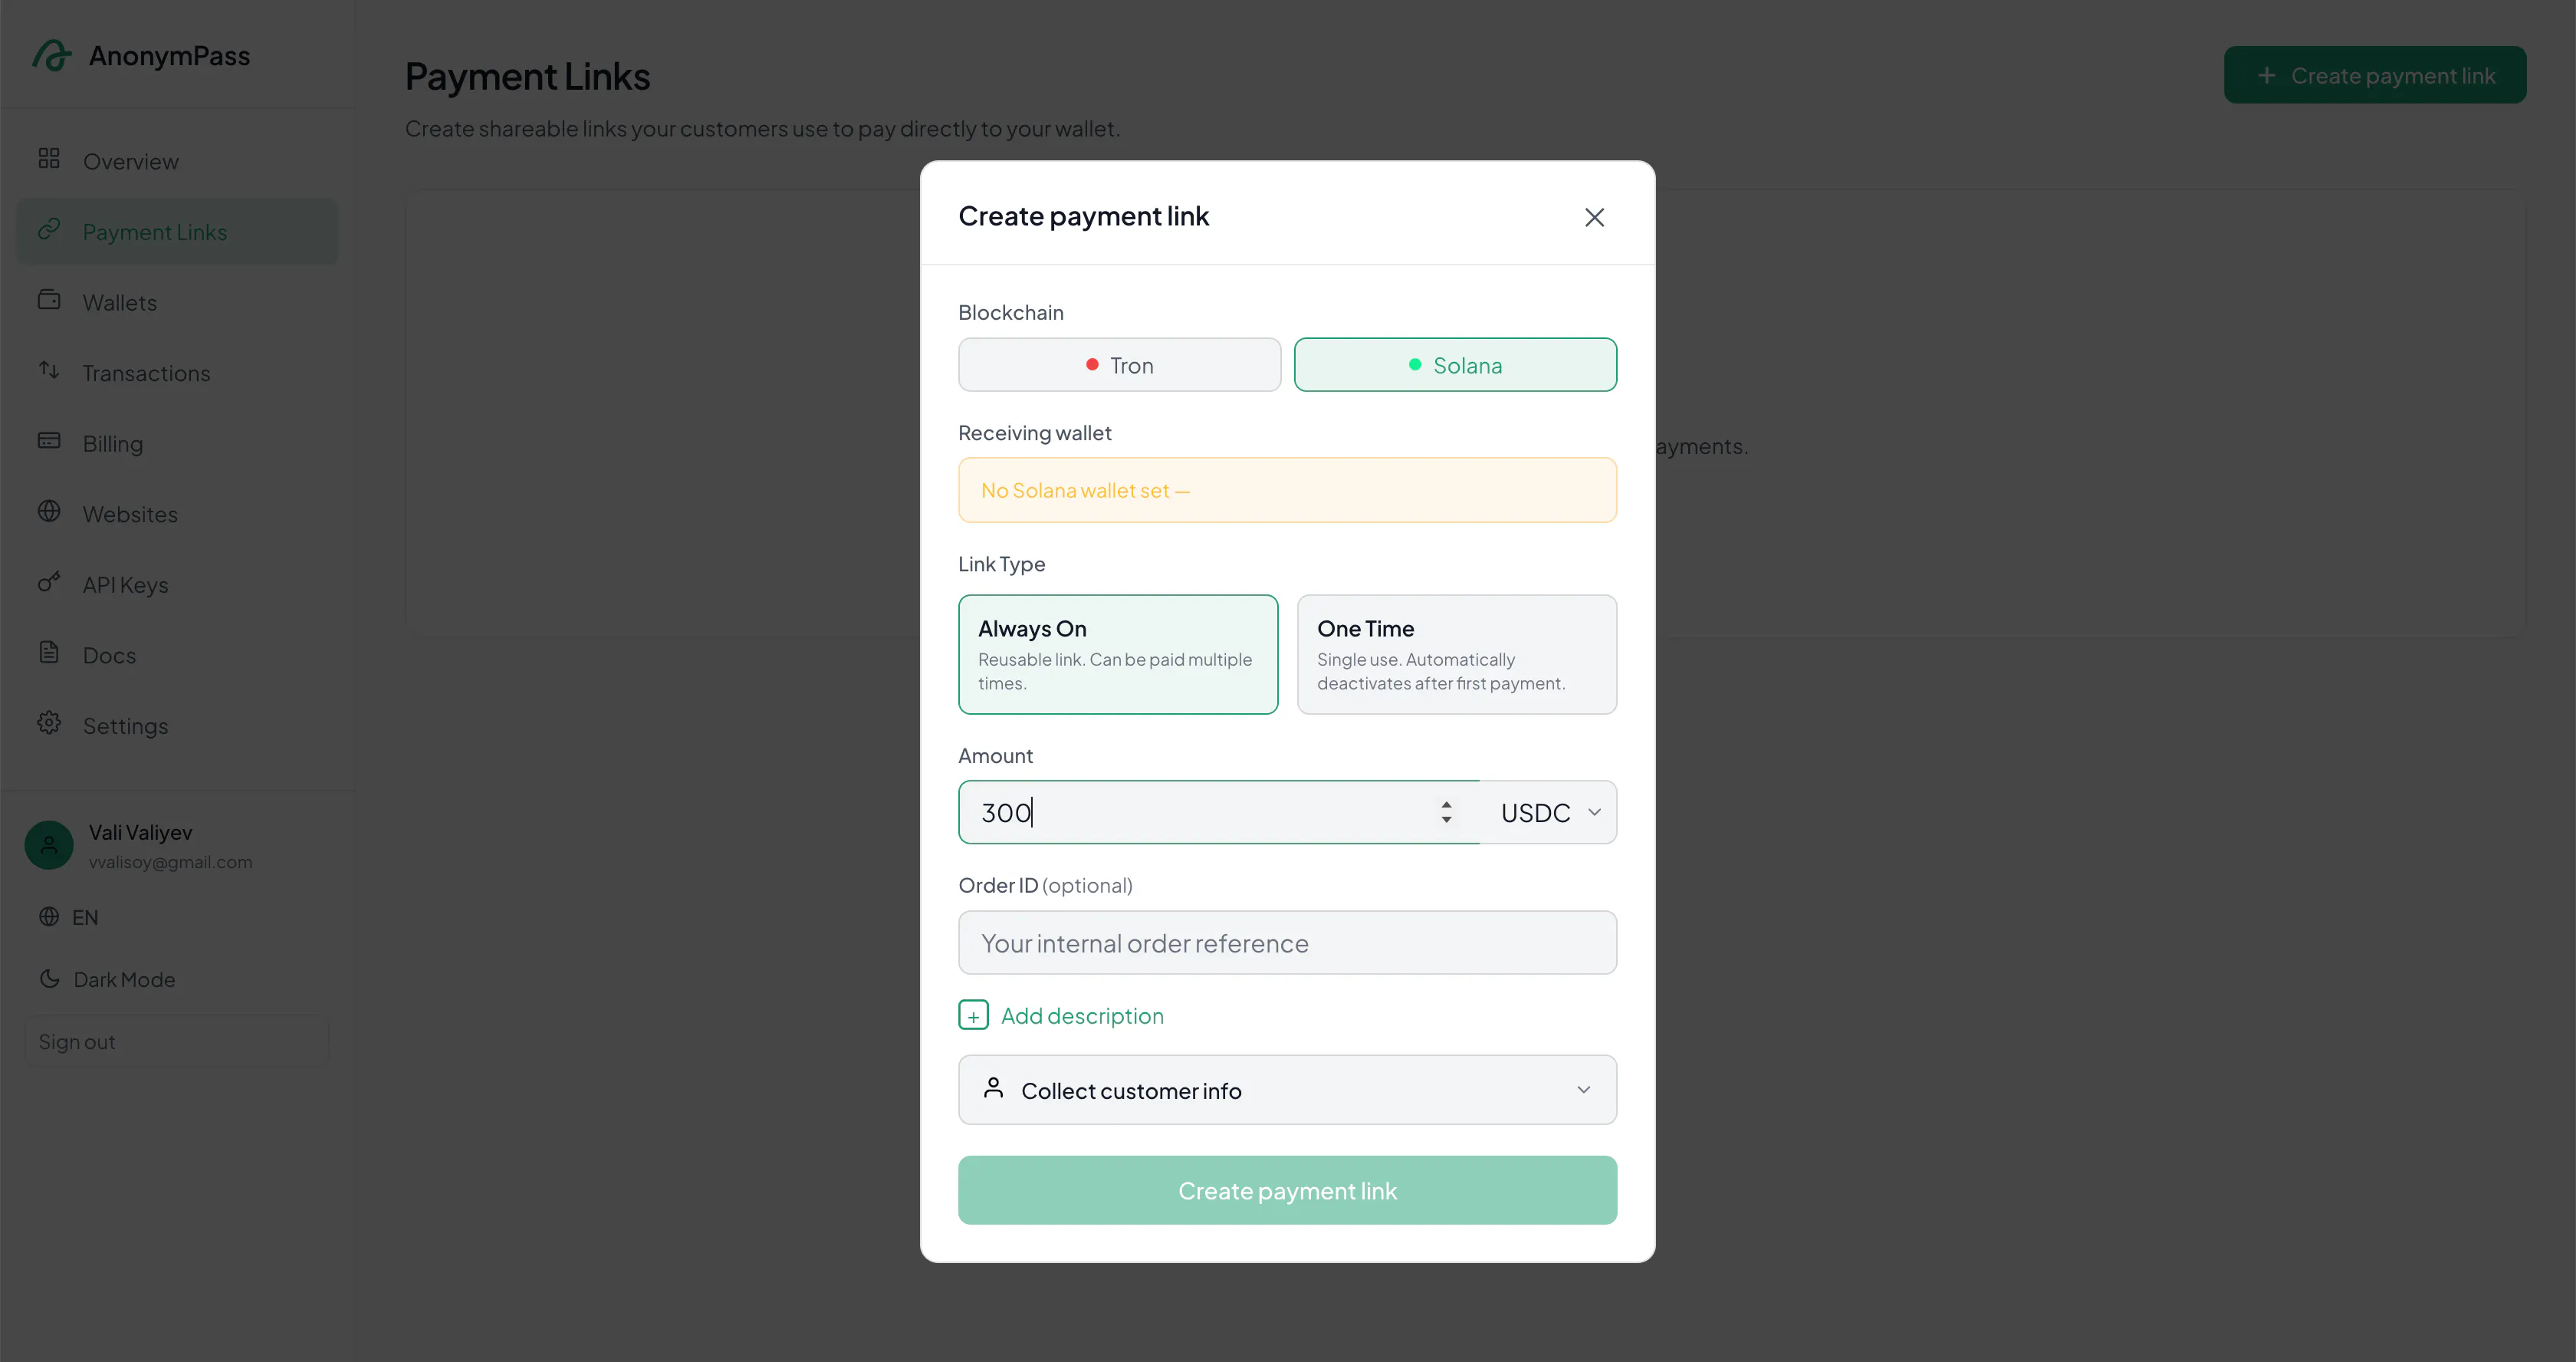The image size is (2576, 1362).
Task: Open Docs page
Action: click(x=177, y=655)
